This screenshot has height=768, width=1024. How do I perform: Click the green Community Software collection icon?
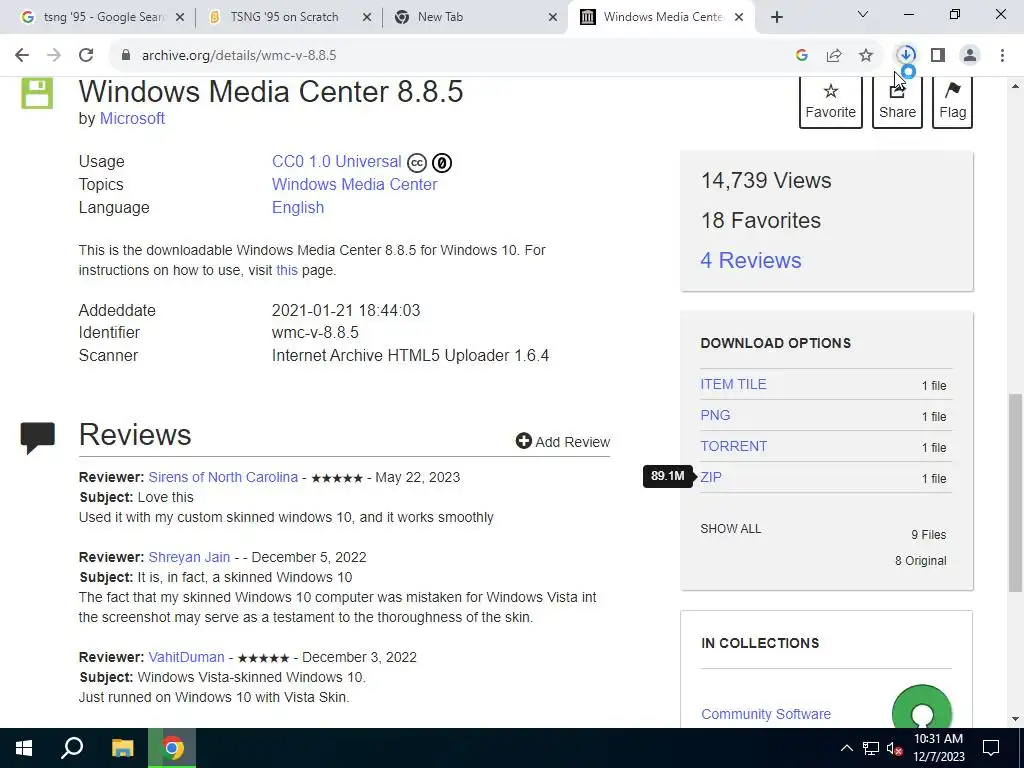(921, 709)
